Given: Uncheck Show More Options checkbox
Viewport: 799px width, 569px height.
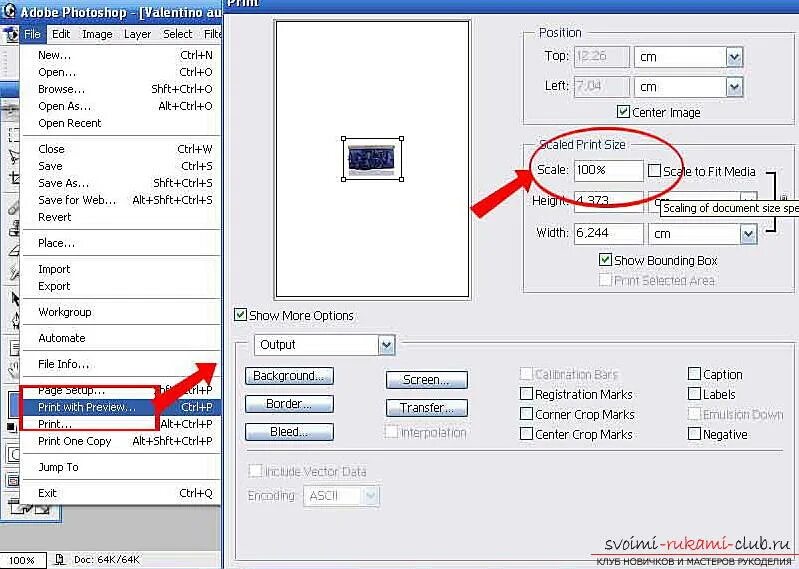Looking at the screenshot, I should 240,315.
